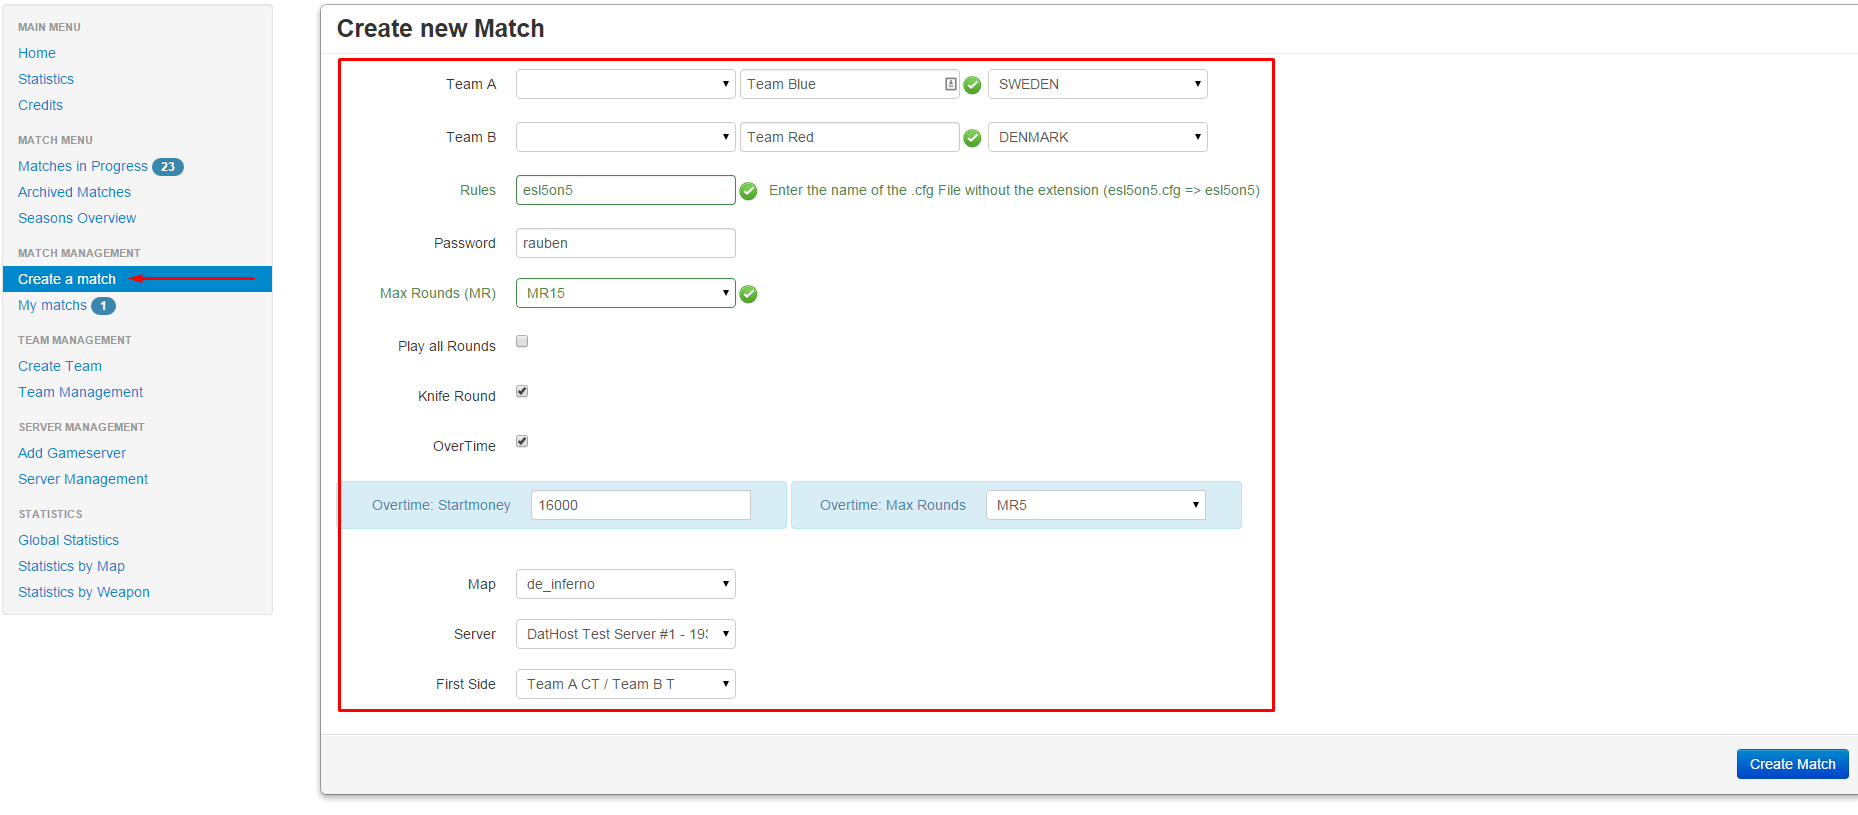Click the Matches in Progress count badge 23
This screenshot has width=1858, height=815.
pos(168,167)
